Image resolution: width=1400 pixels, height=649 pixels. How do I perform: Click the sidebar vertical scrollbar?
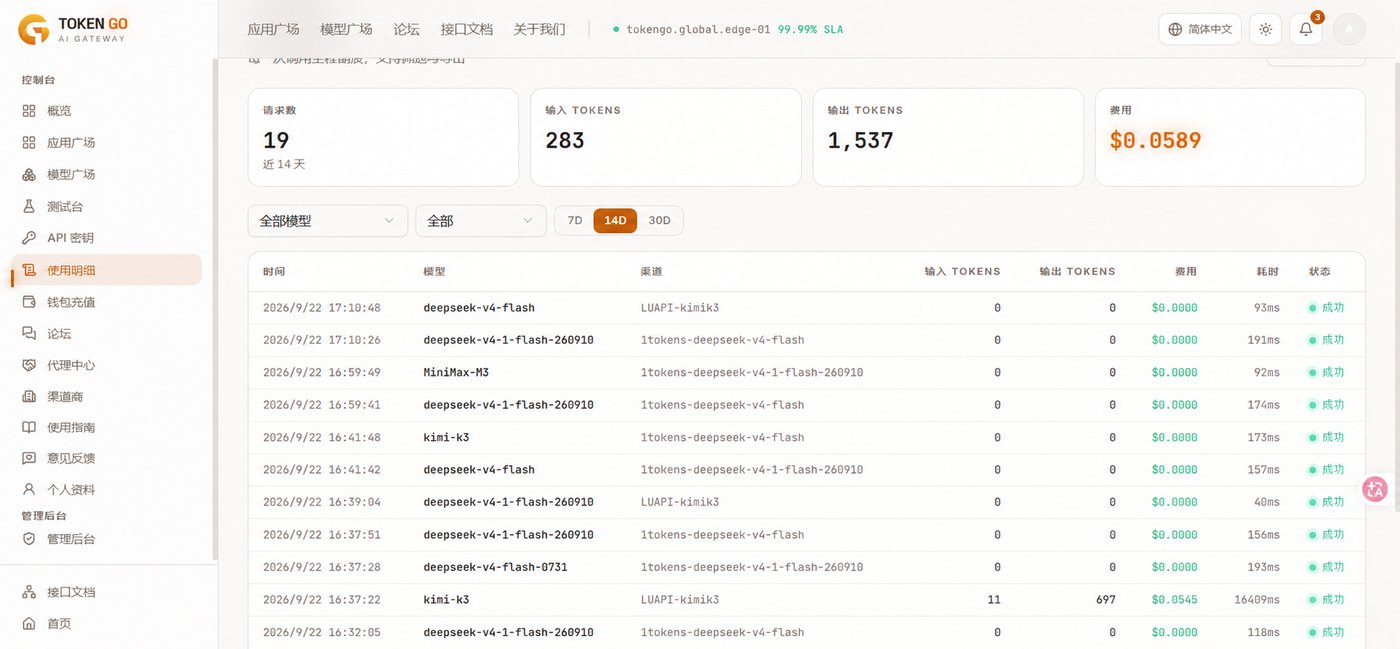pos(215,310)
